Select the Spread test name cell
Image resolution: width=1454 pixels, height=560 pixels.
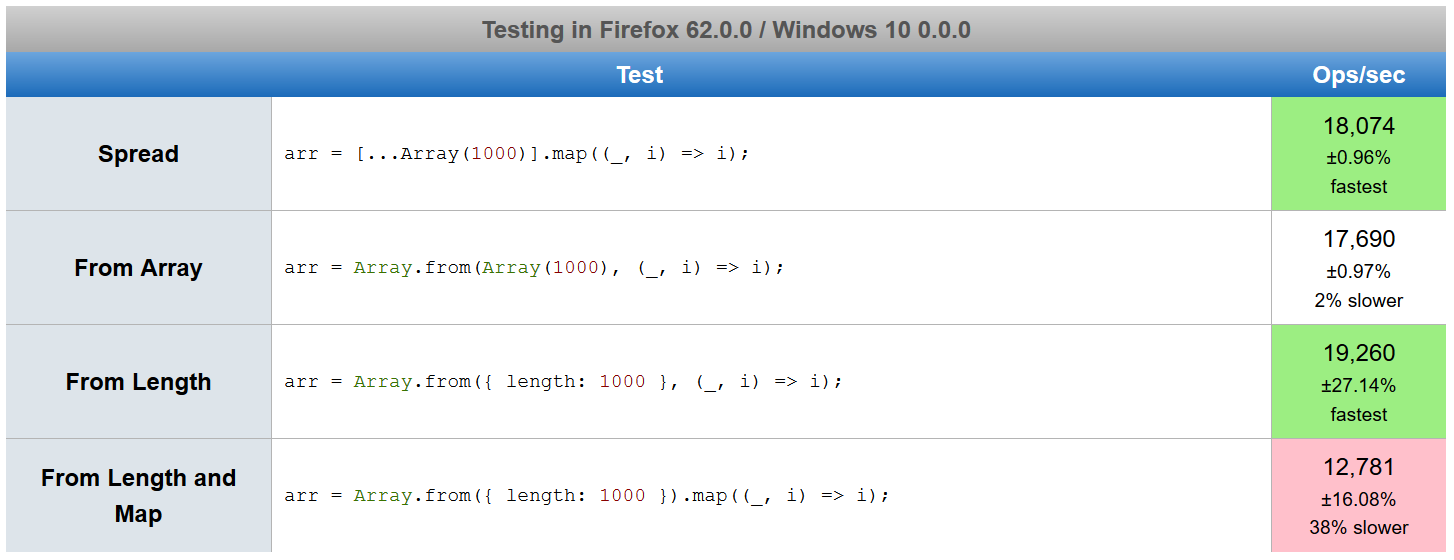[138, 154]
